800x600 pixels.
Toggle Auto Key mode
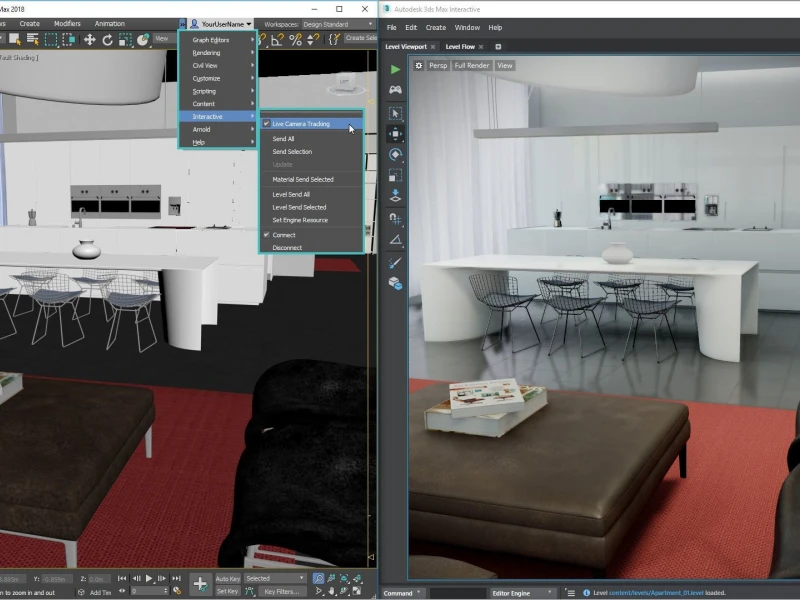click(x=228, y=579)
